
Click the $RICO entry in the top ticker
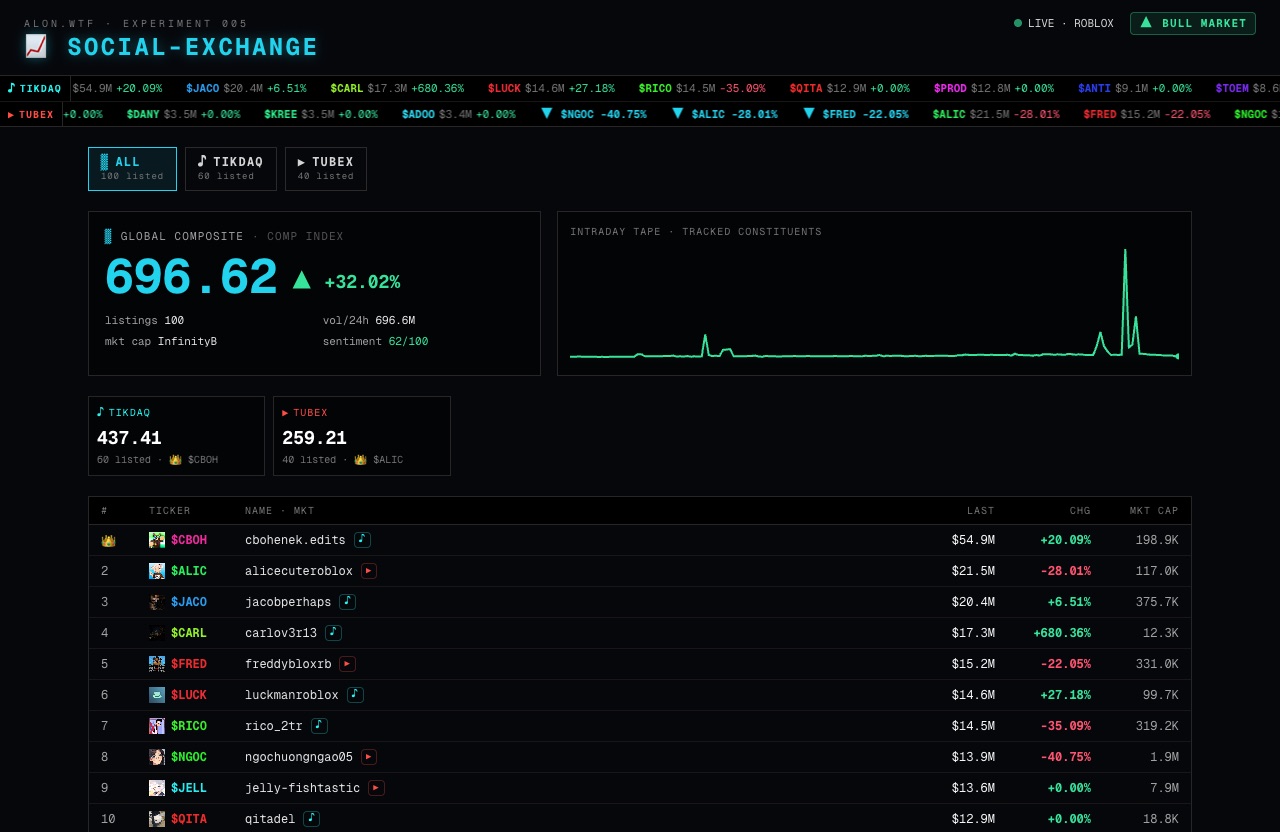(x=702, y=88)
